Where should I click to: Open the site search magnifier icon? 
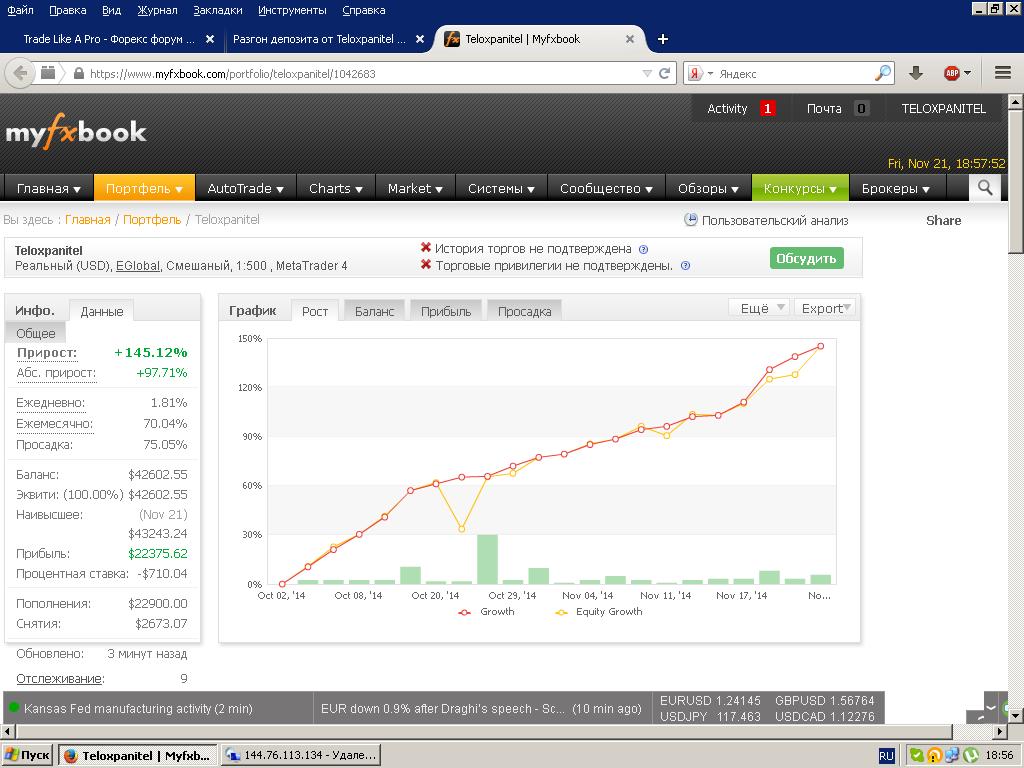(x=985, y=188)
